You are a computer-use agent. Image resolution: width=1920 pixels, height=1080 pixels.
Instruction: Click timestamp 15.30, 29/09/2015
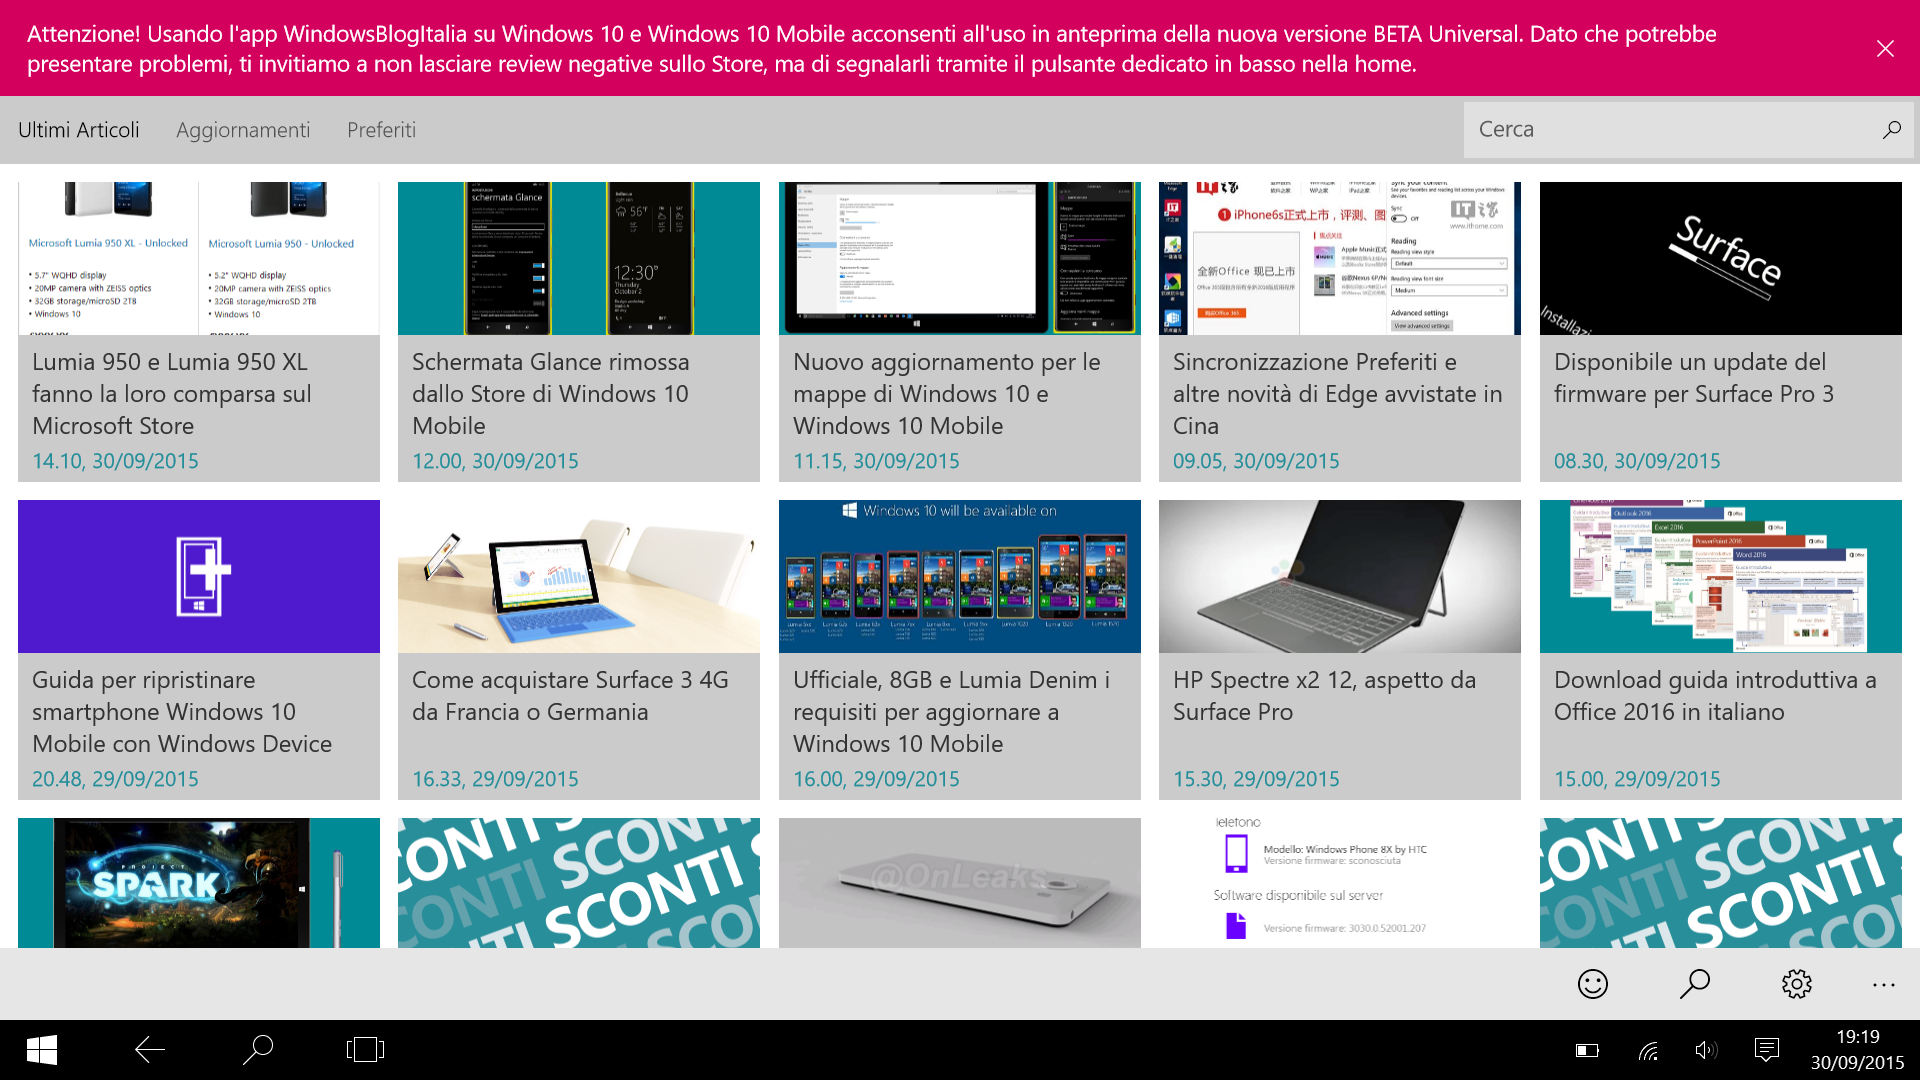tap(1256, 779)
